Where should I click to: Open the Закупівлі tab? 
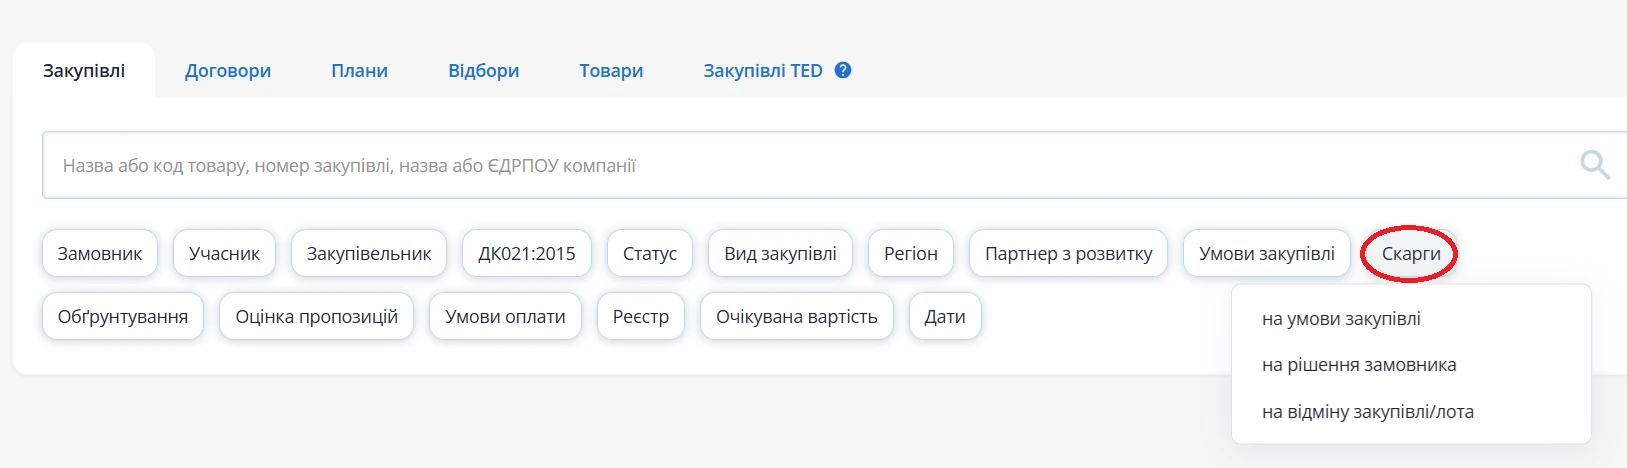pos(84,70)
